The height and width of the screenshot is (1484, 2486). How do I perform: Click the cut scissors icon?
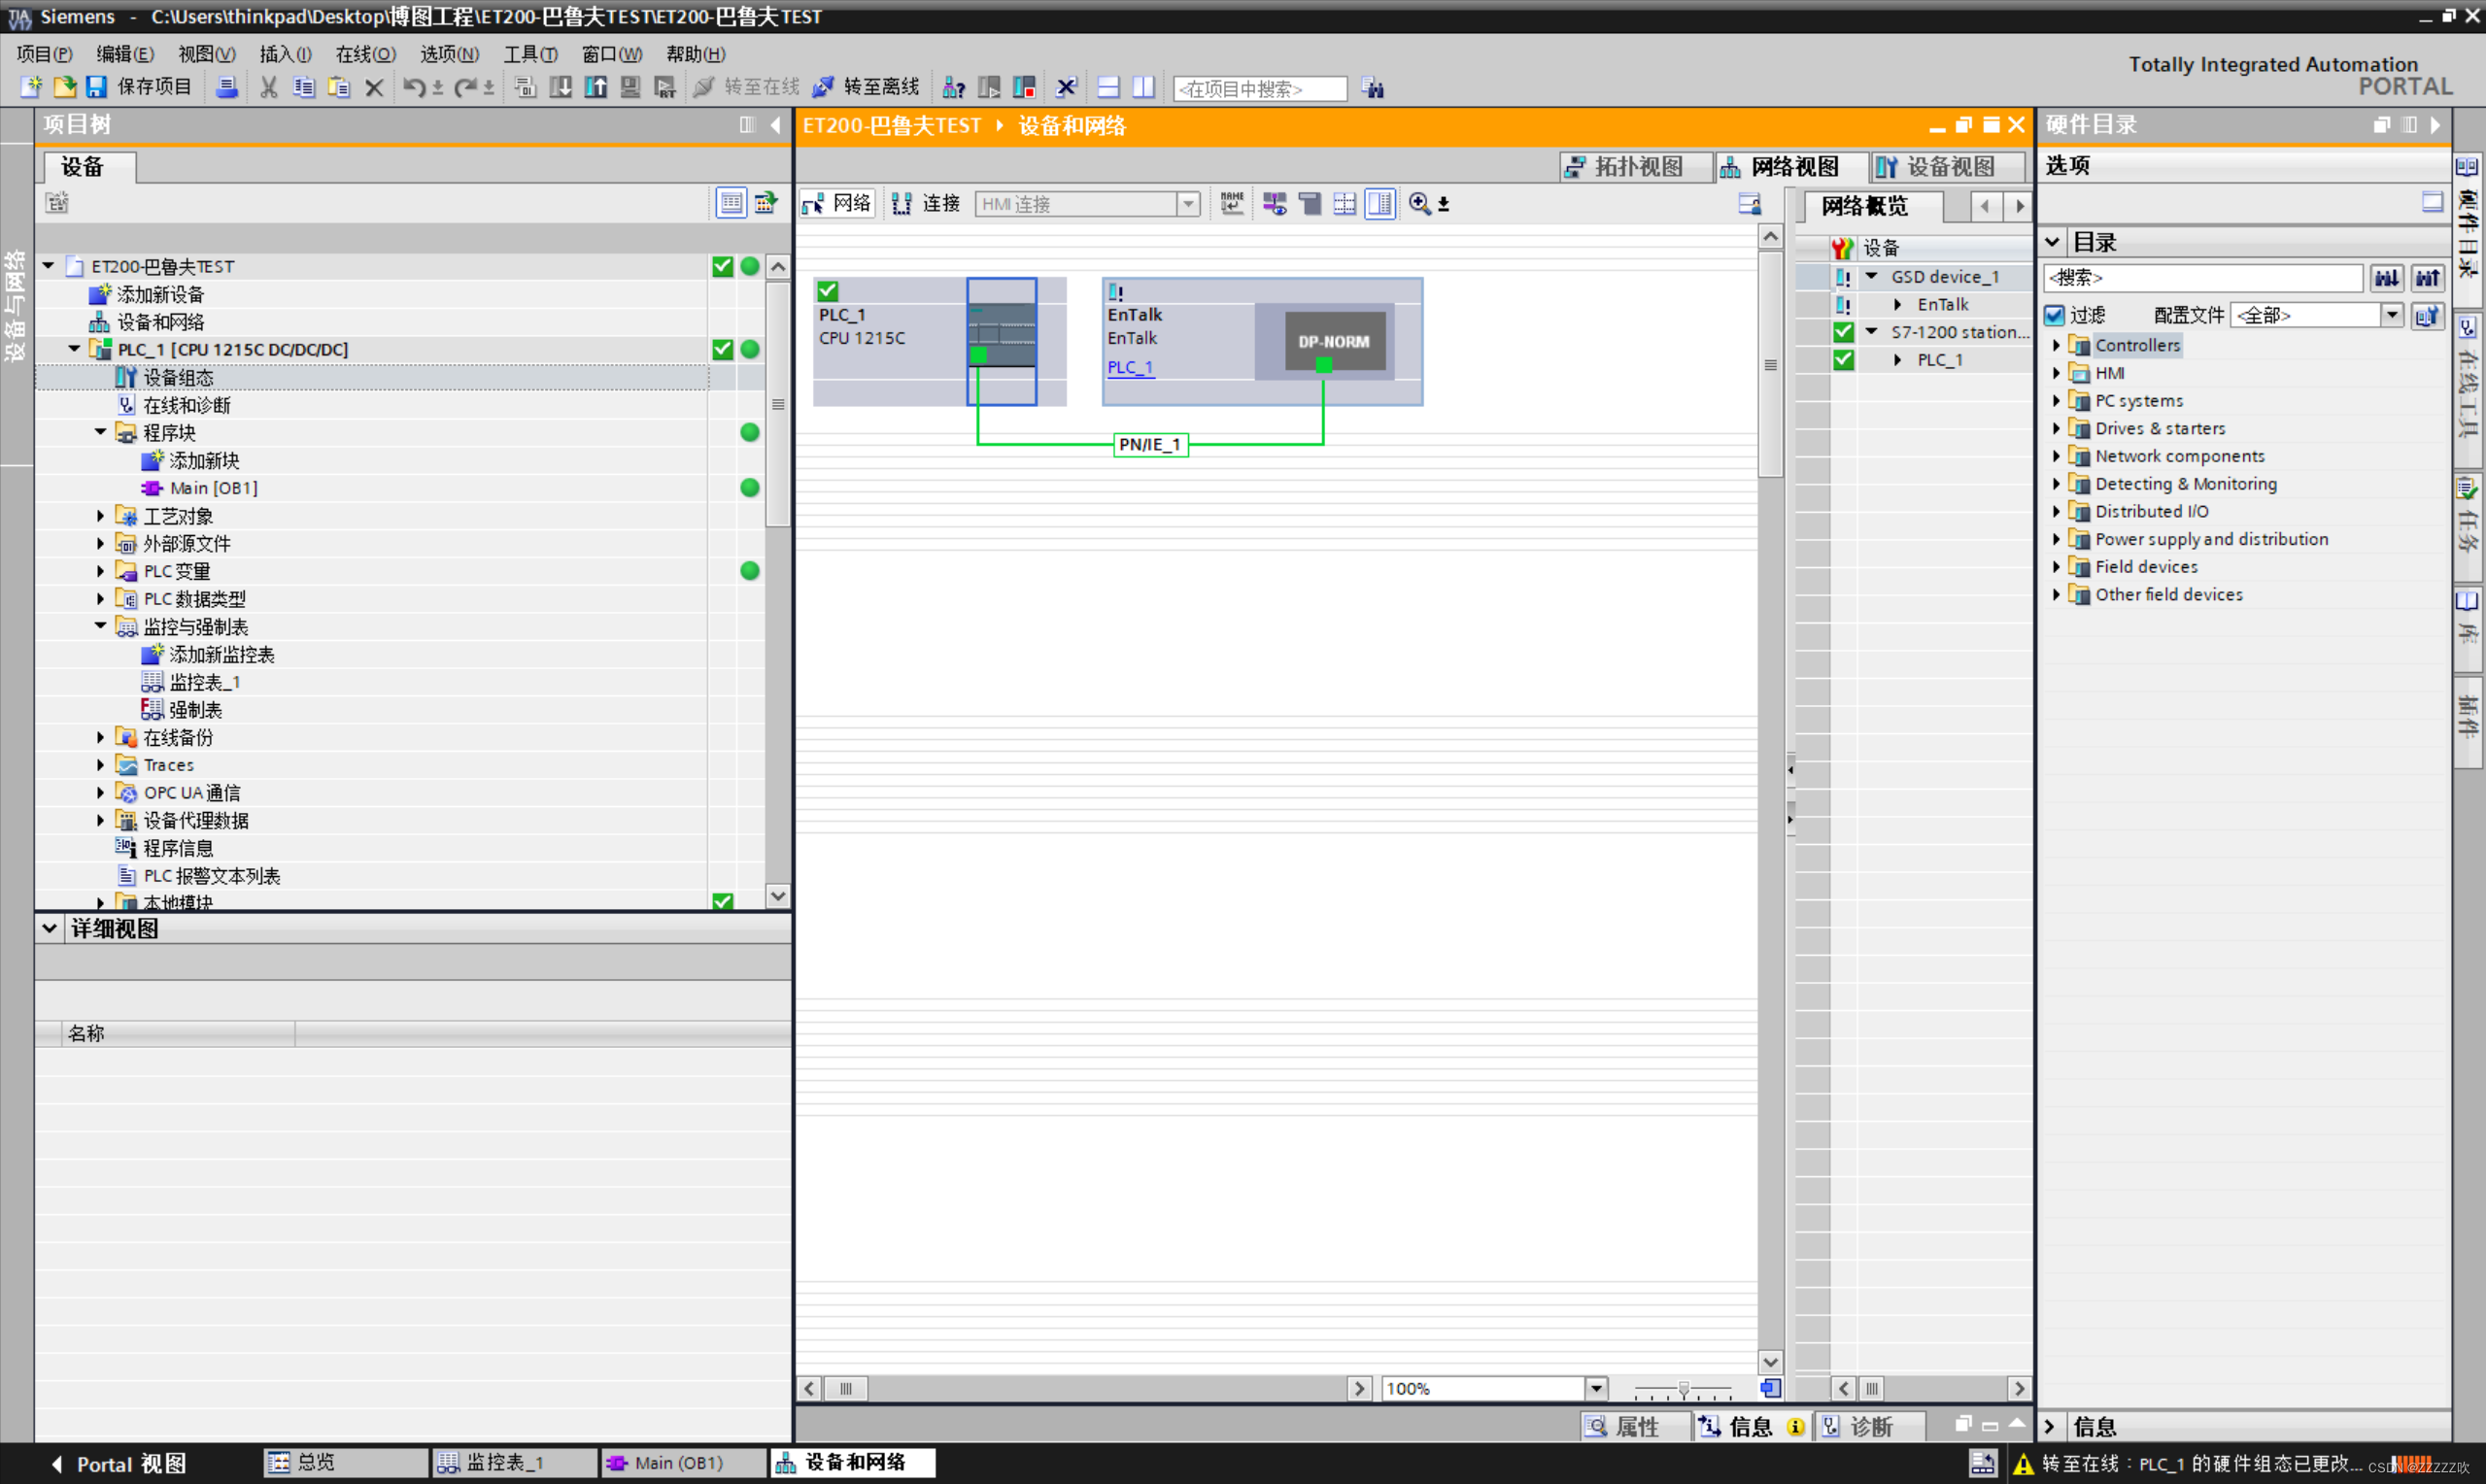tap(268, 87)
